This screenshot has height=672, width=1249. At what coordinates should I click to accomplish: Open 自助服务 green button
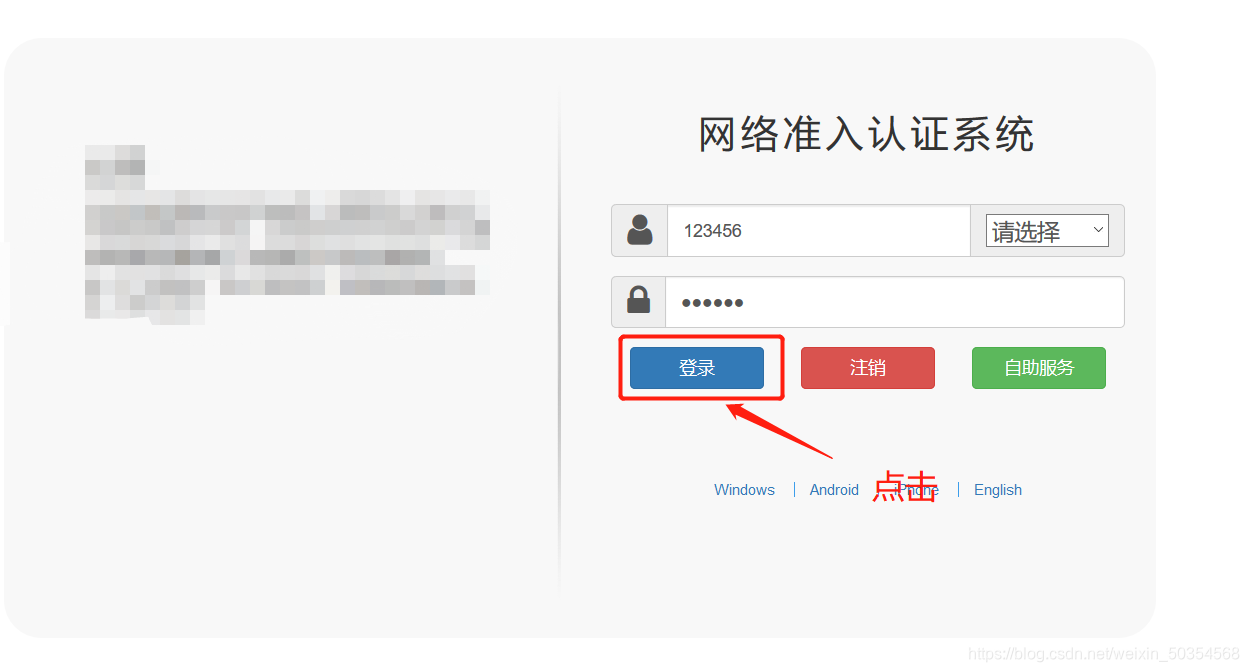pyautogui.click(x=1039, y=368)
